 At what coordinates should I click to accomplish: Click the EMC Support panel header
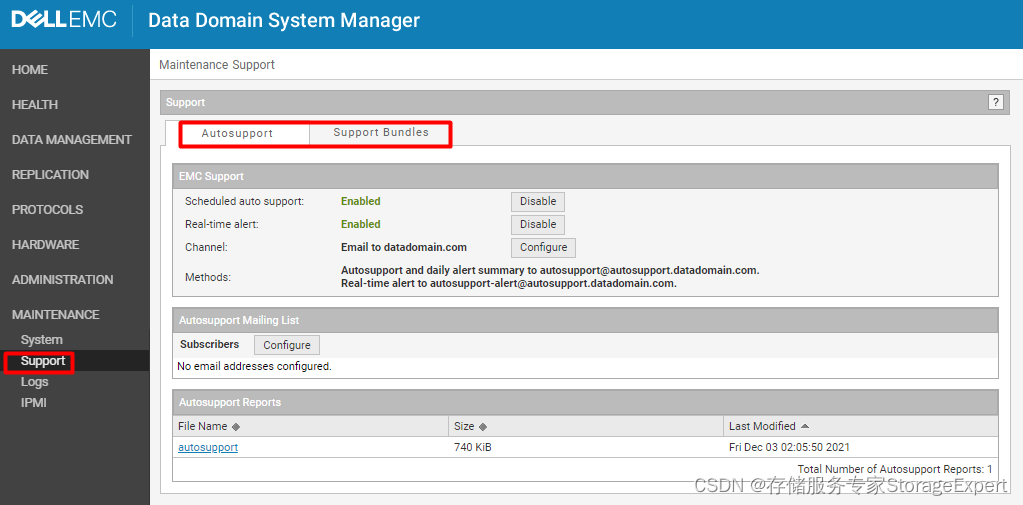pyautogui.click(x=585, y=176)
